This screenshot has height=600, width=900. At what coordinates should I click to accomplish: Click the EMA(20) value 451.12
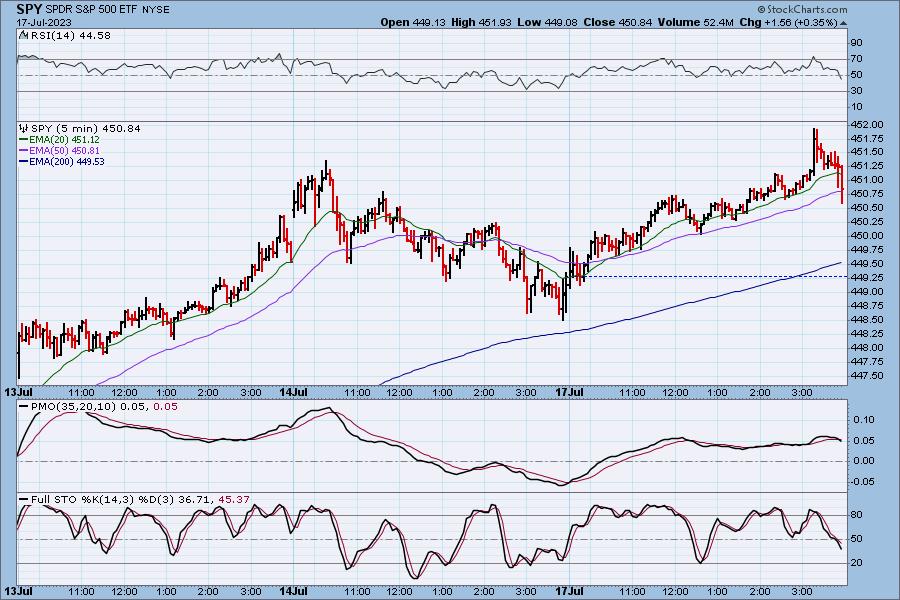[86, 140]
